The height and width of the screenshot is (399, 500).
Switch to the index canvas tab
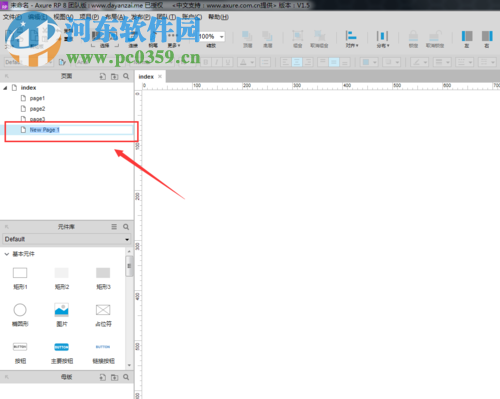146,77
